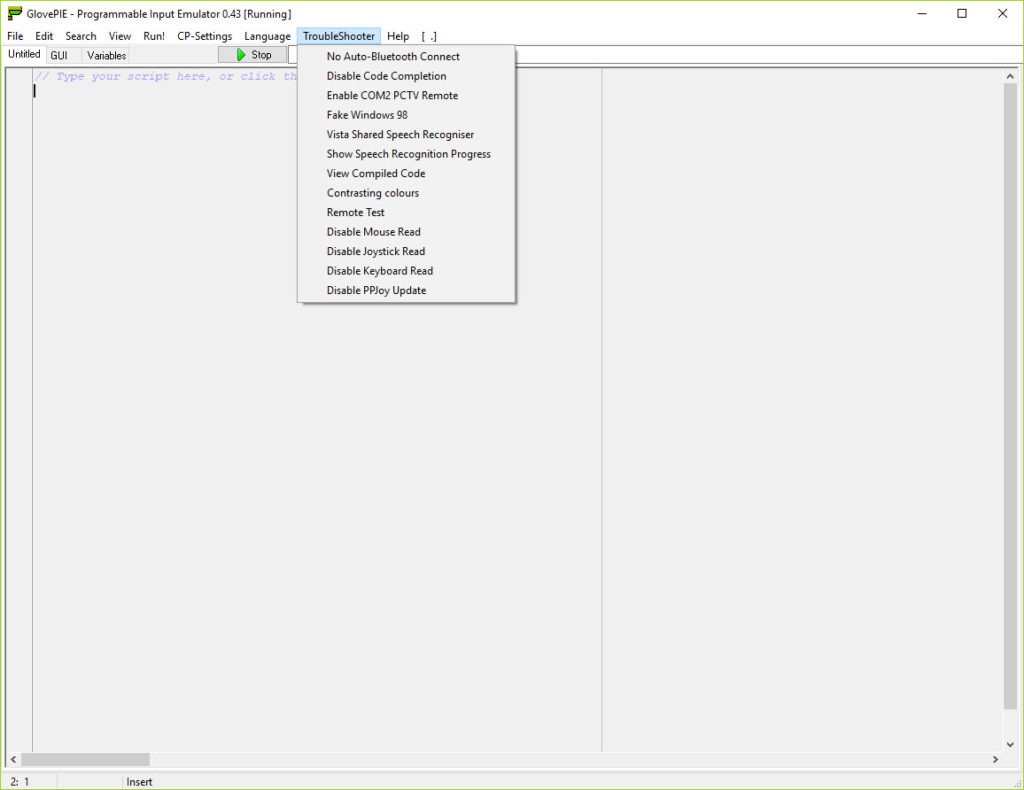Close the TroubleShooter menu header
This screenshot has width=1024, height=790.
tap(339, 36)
